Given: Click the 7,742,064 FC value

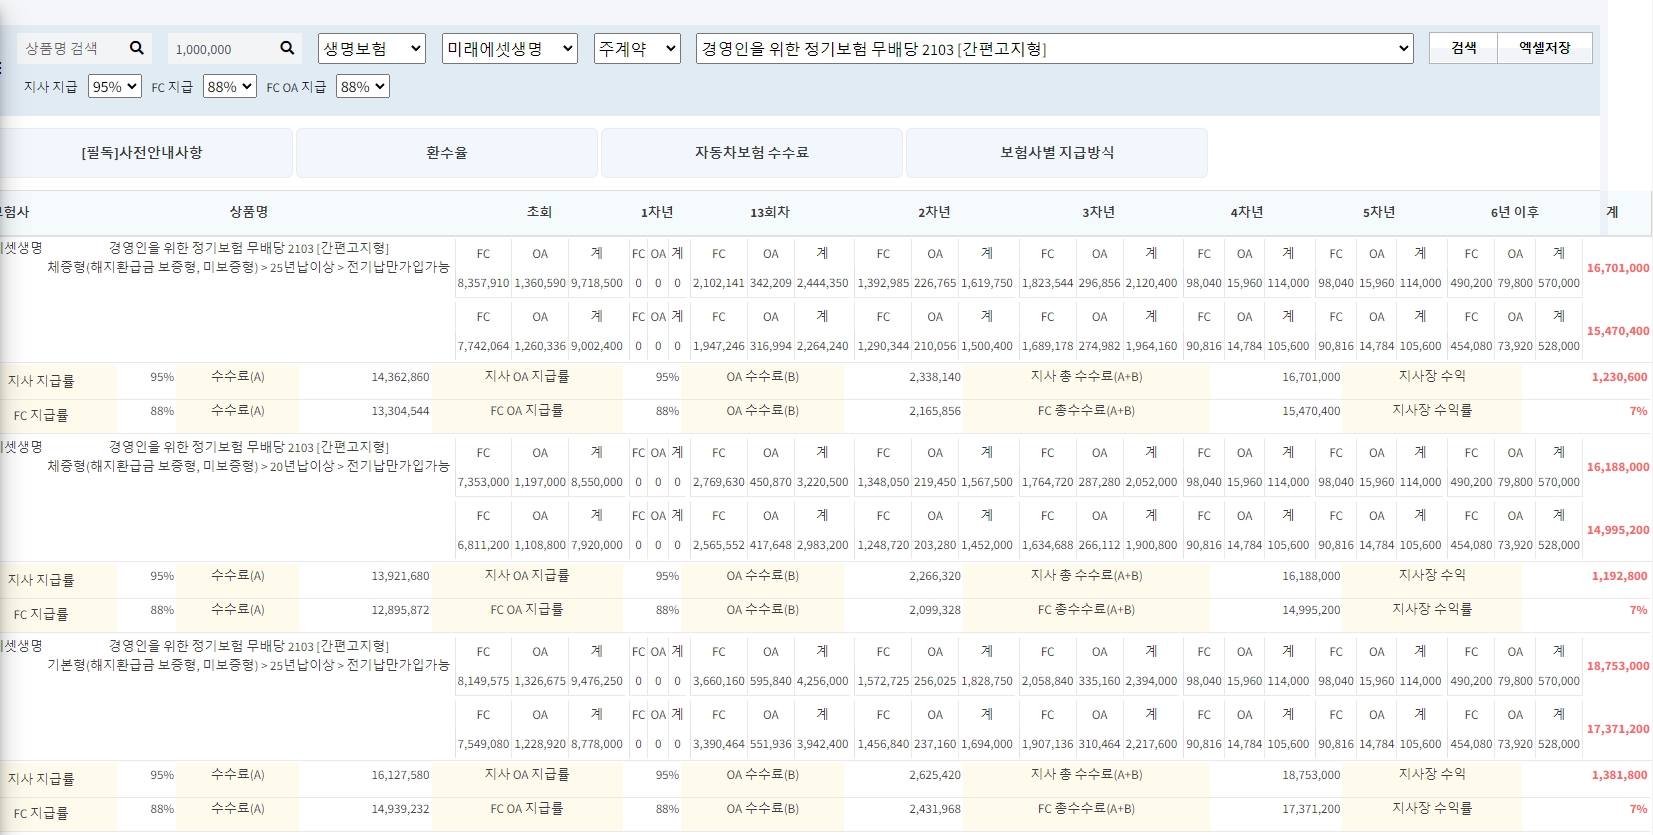Looking at the screenshot, I should [484, 346].
